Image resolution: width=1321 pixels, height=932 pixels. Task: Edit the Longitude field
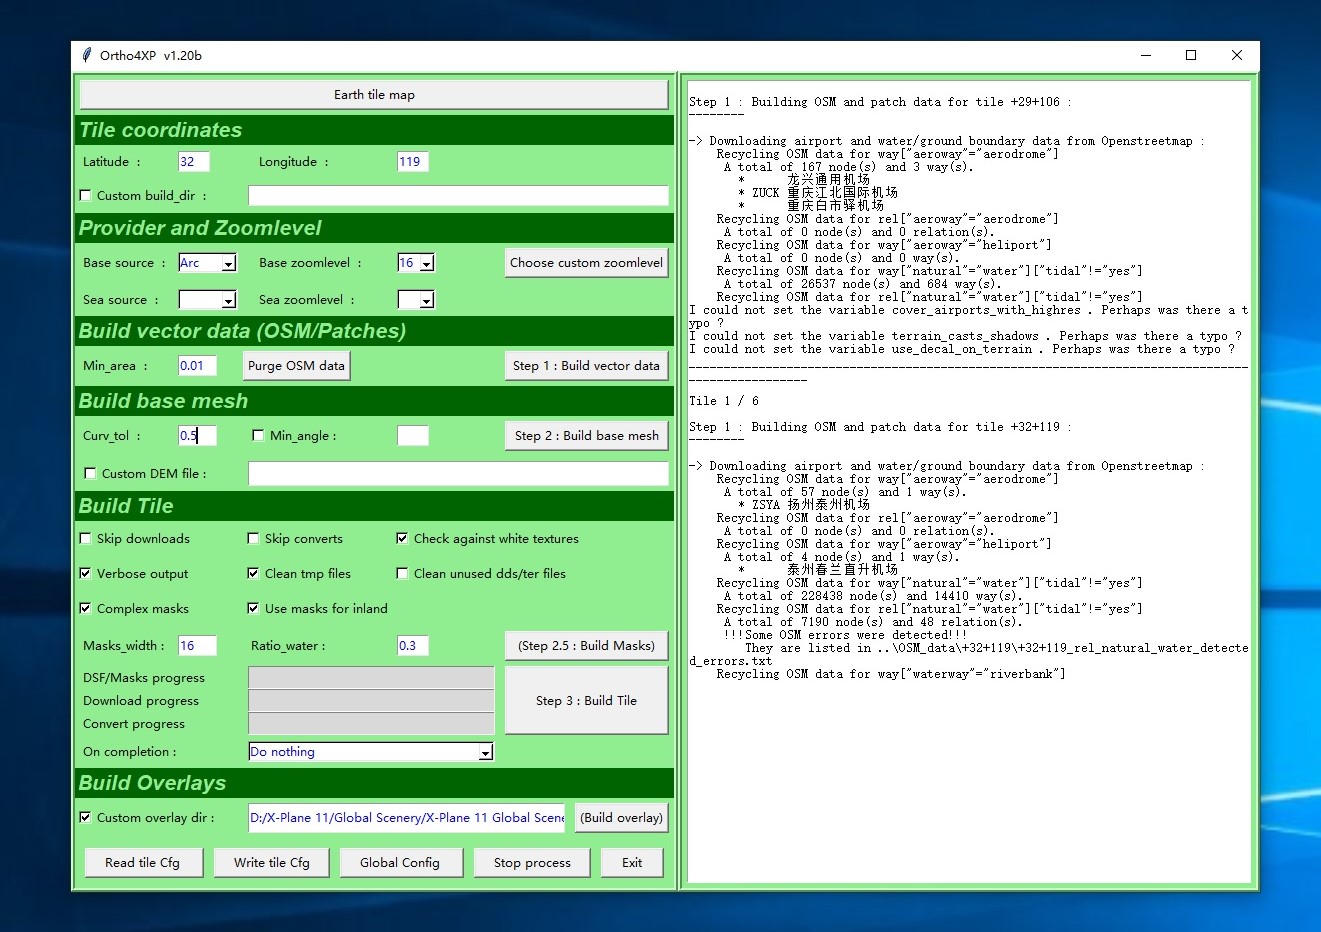412,162
